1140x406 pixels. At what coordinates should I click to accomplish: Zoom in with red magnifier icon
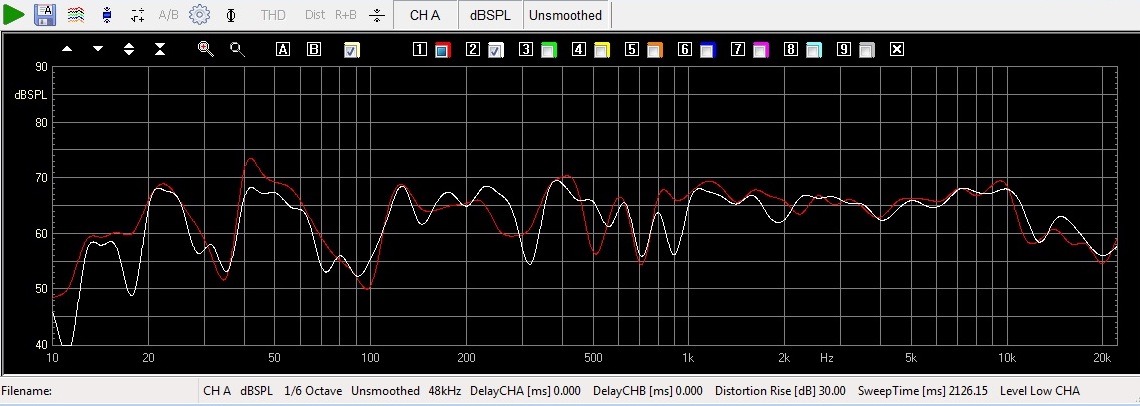[206, 49]
